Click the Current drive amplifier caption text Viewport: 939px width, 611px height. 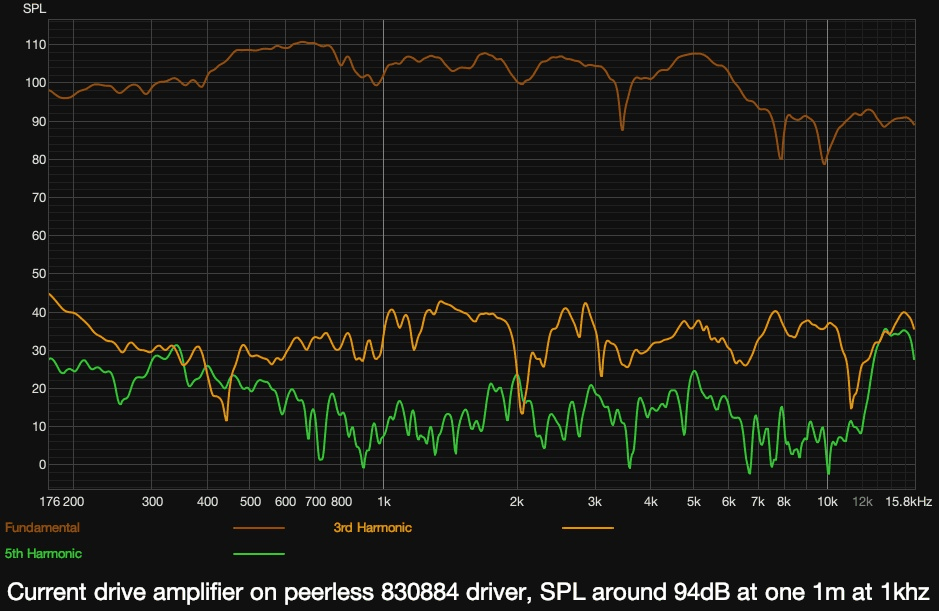coord(468,592)
